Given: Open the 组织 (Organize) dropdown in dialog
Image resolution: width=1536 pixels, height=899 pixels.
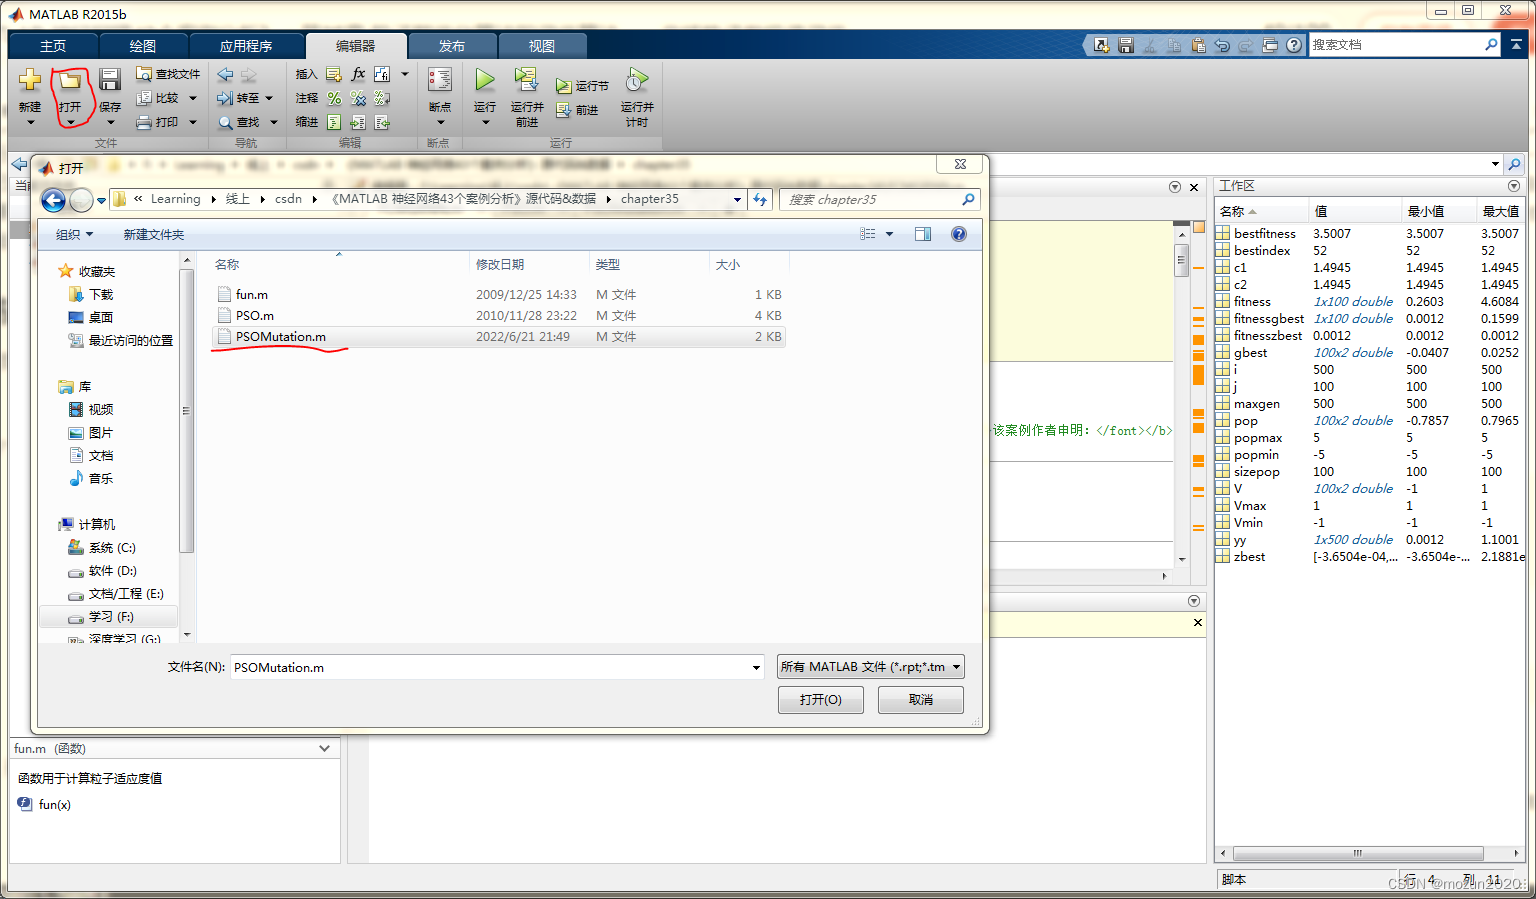Looking at the screenshot, I should [x=74, y=234].
